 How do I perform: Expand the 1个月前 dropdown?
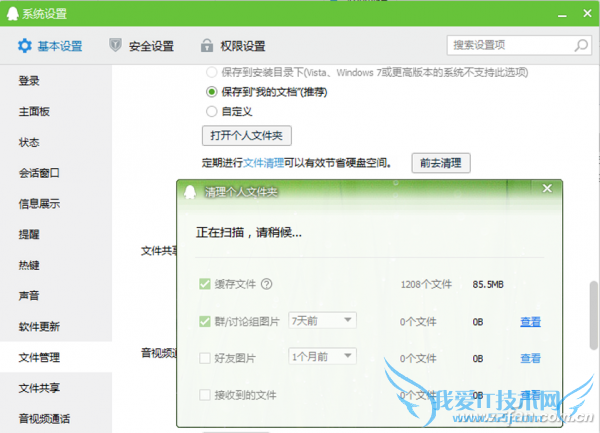[322, 356]
